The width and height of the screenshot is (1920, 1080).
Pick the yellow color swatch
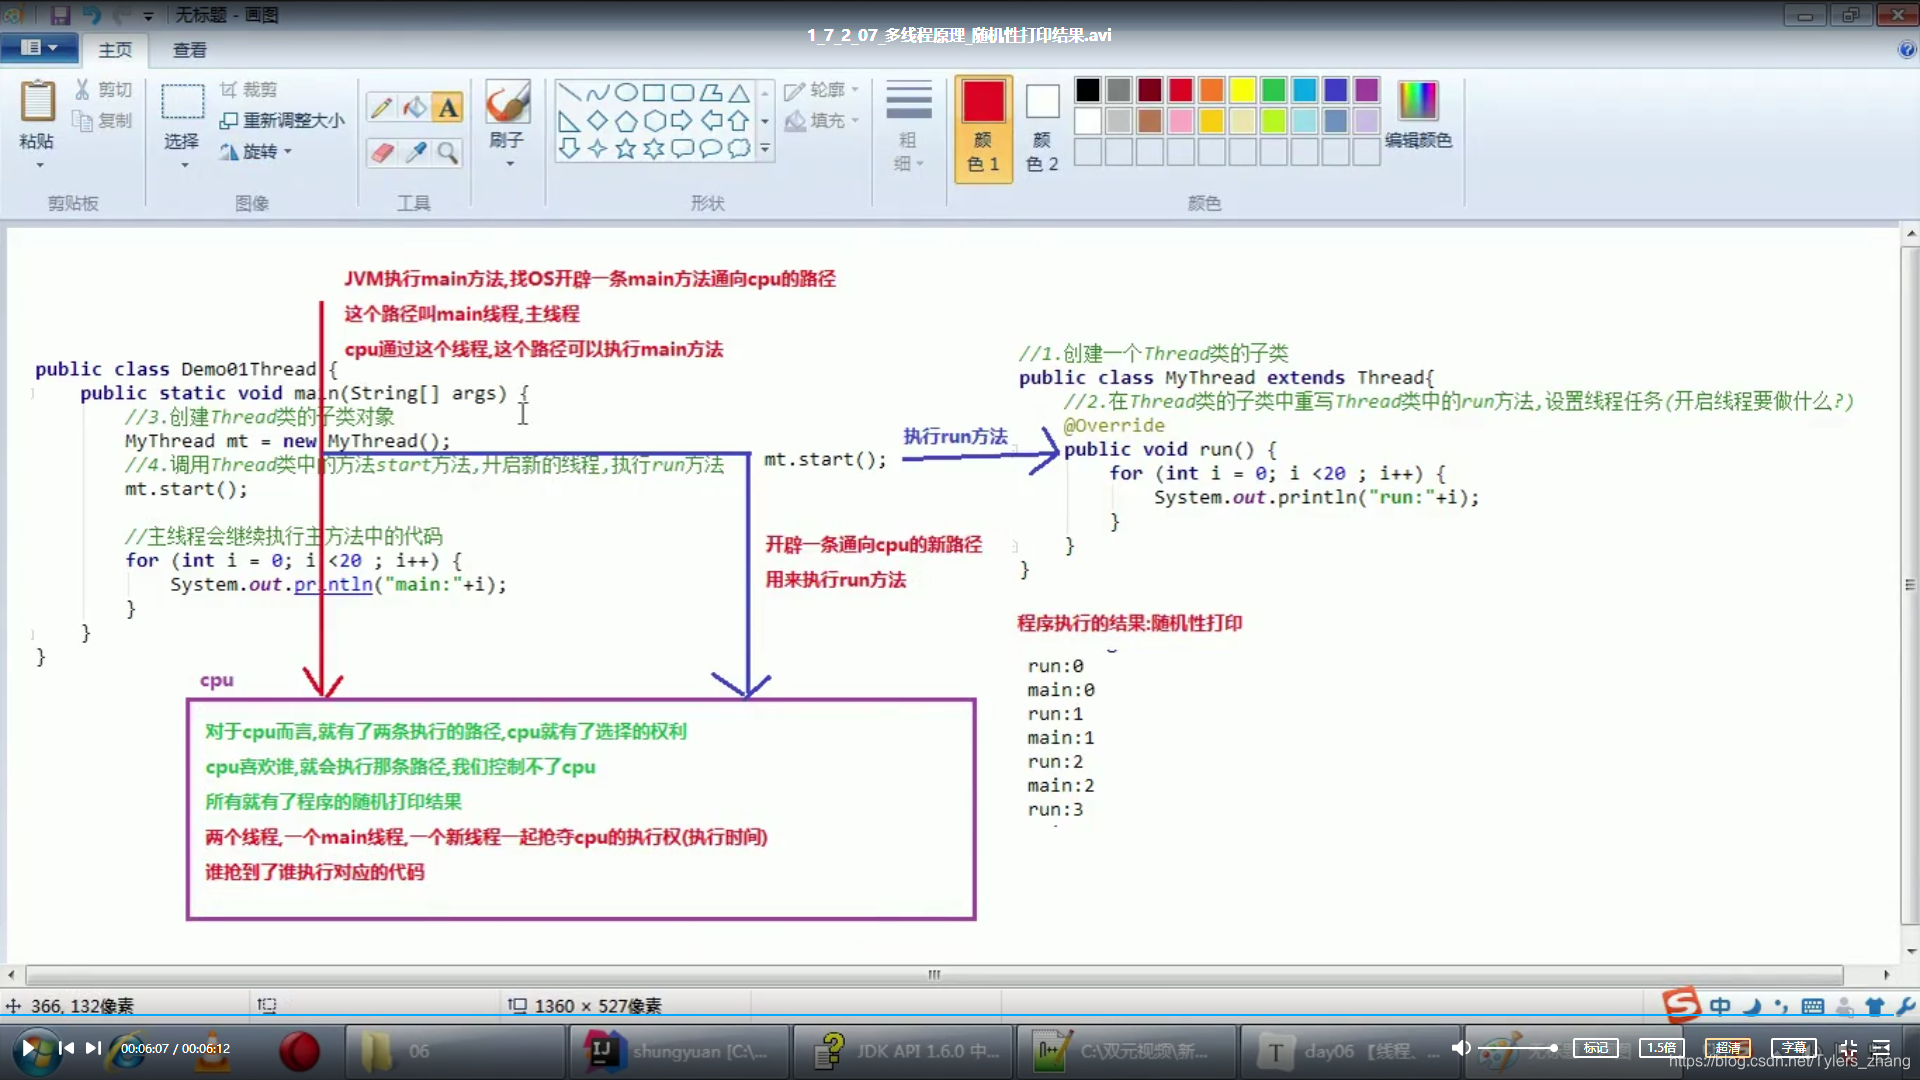[1242, 91]
